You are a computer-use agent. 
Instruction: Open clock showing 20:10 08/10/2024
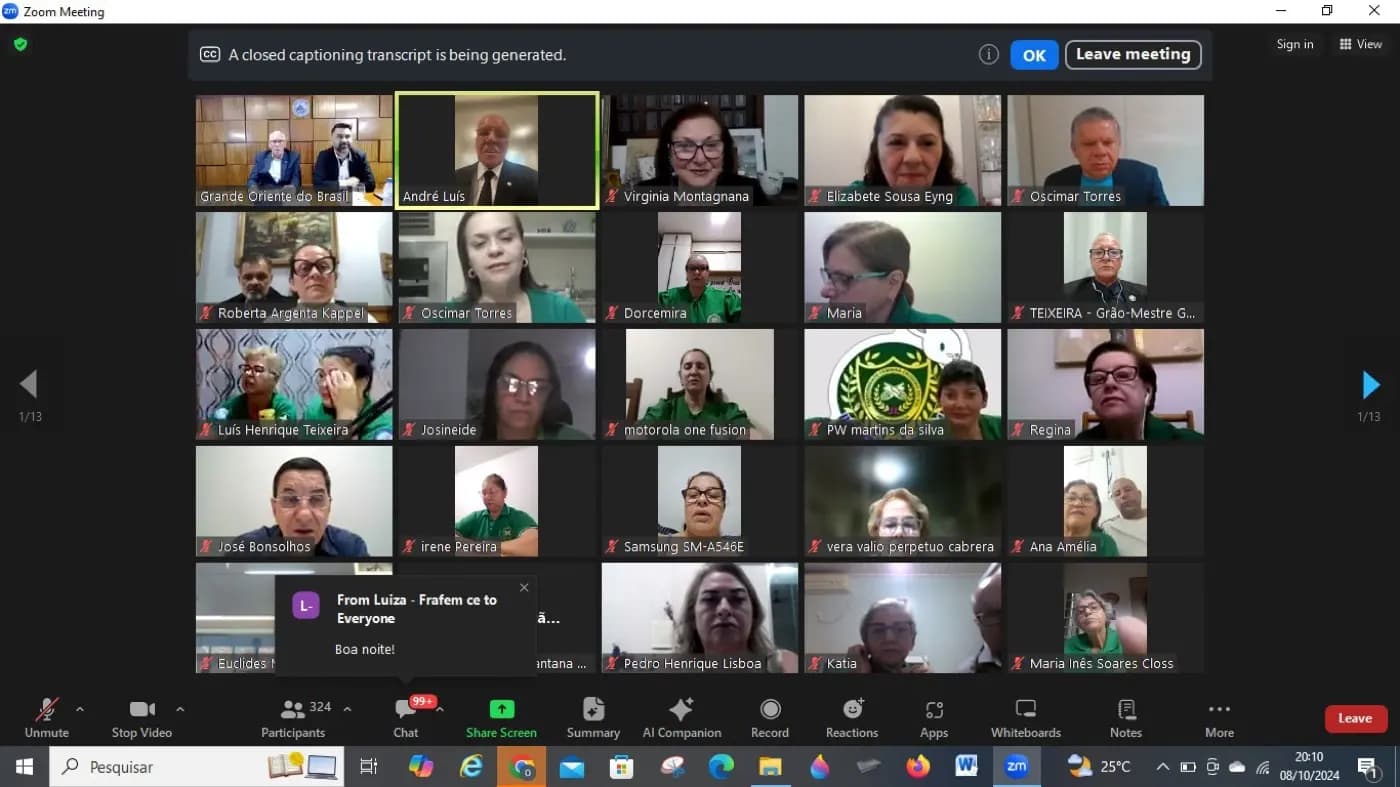[1310, 767]
